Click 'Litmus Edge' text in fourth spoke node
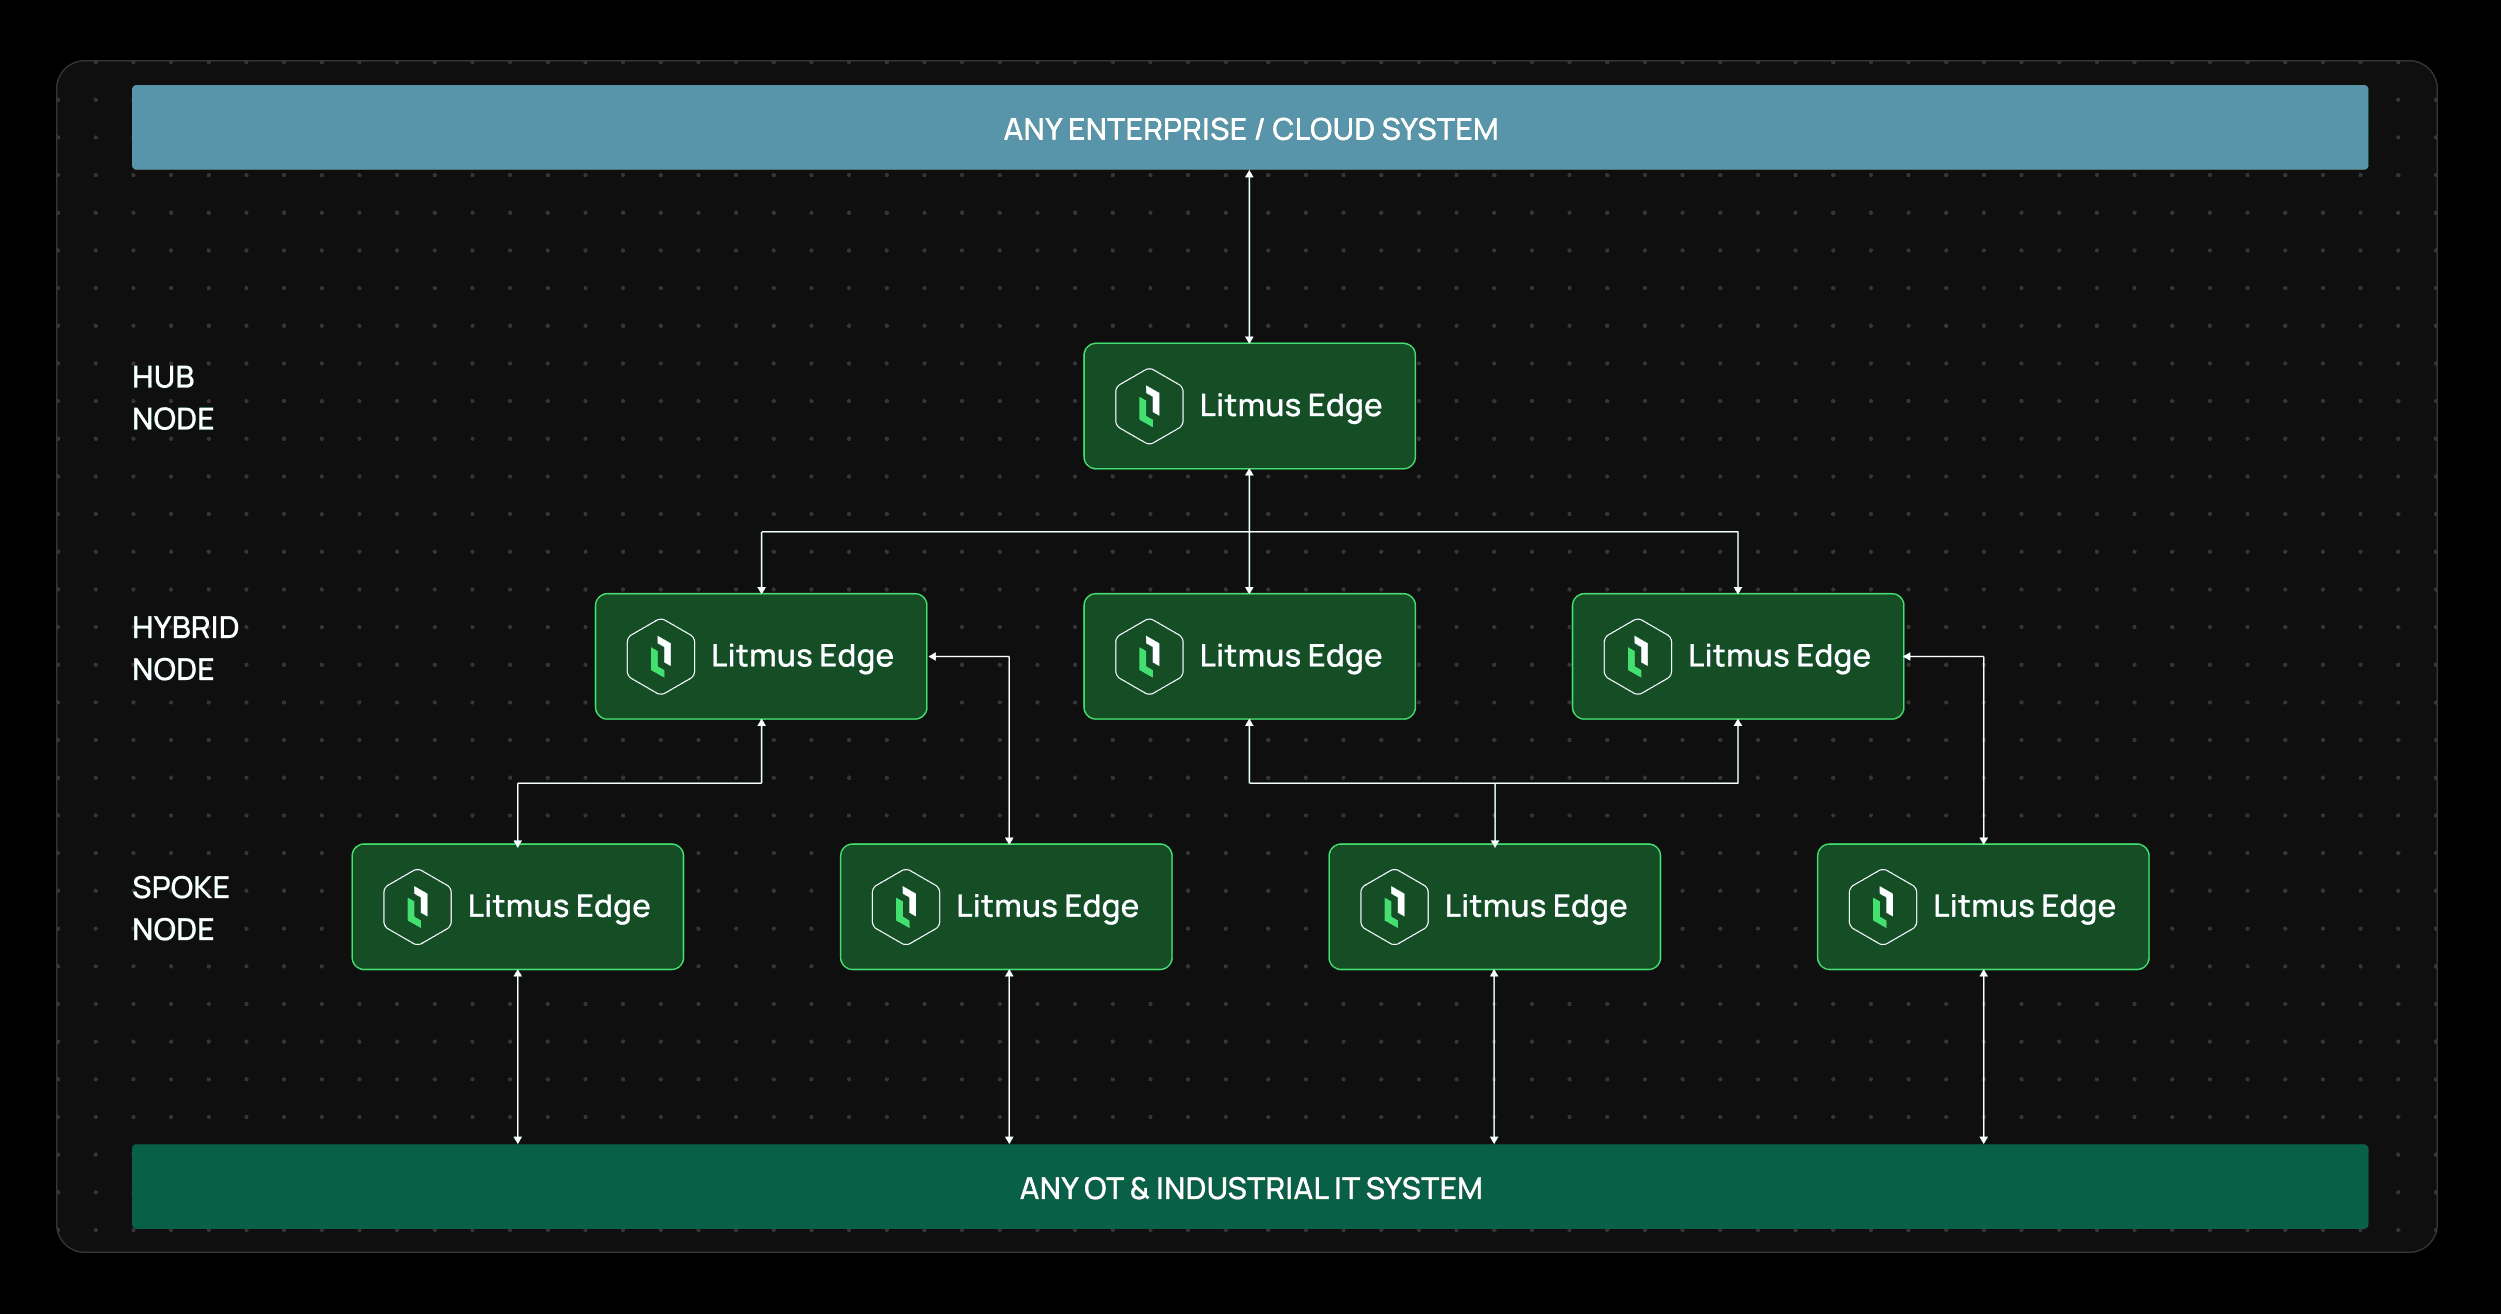The image size is (2501, 1314). coord(2024,907)
